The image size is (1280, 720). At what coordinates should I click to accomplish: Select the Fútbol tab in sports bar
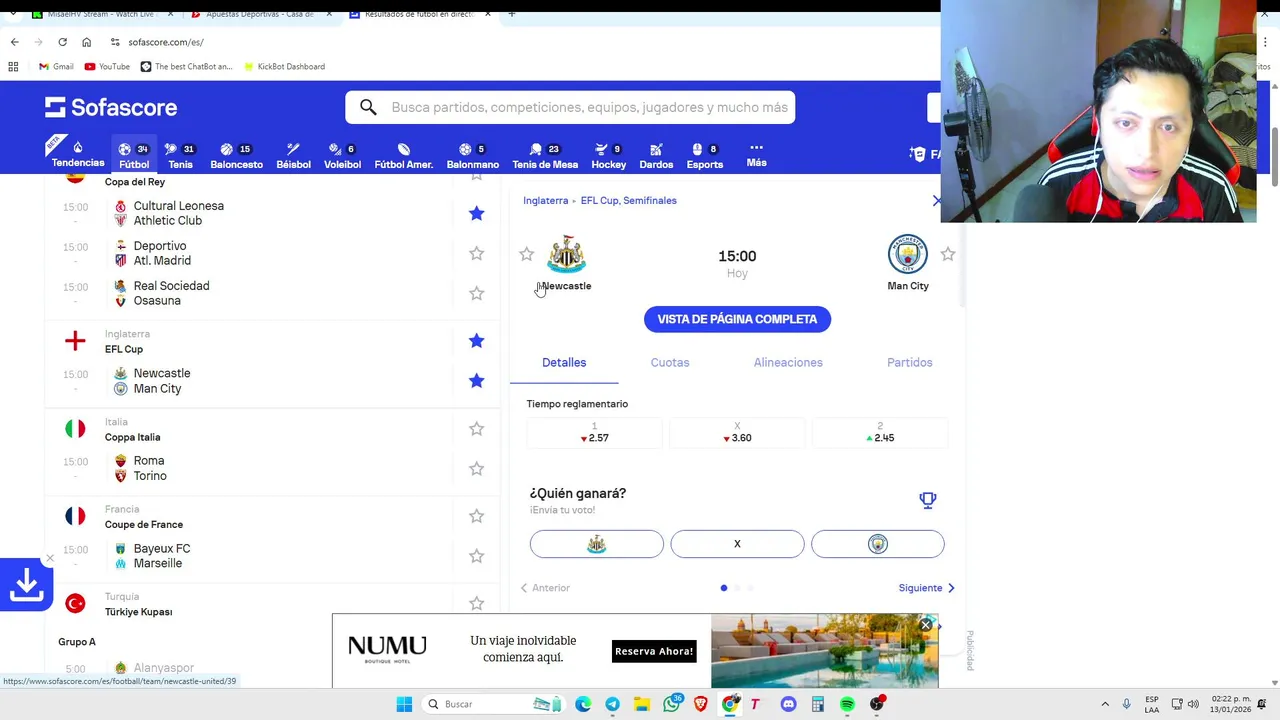tap(134, 155)
